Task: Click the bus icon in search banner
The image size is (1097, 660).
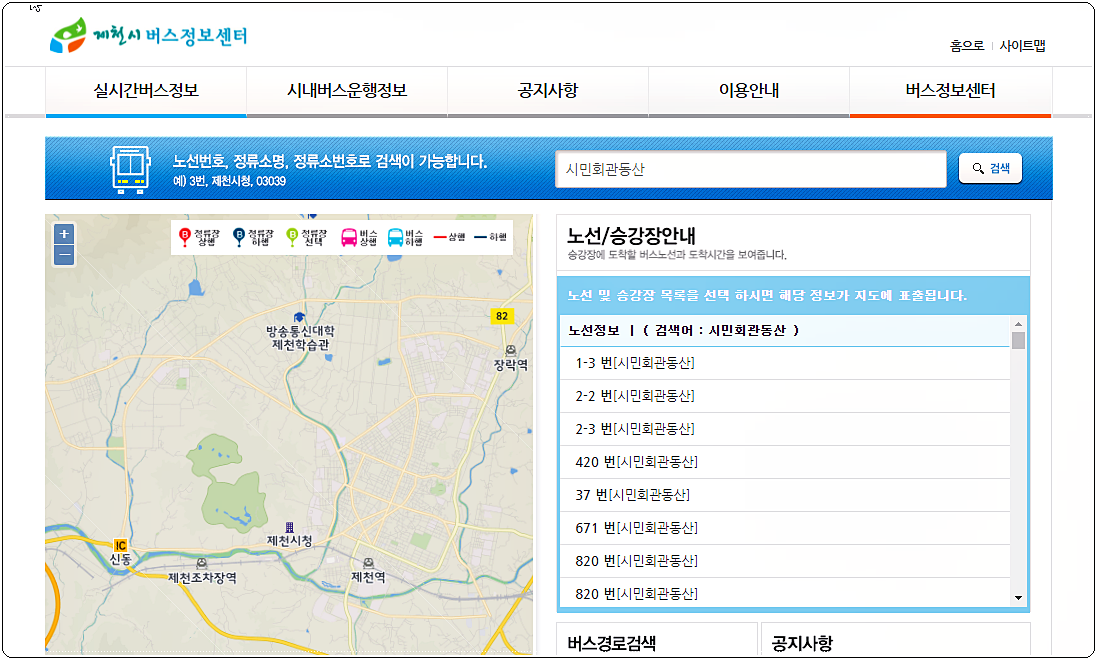Action: [130, 169]
